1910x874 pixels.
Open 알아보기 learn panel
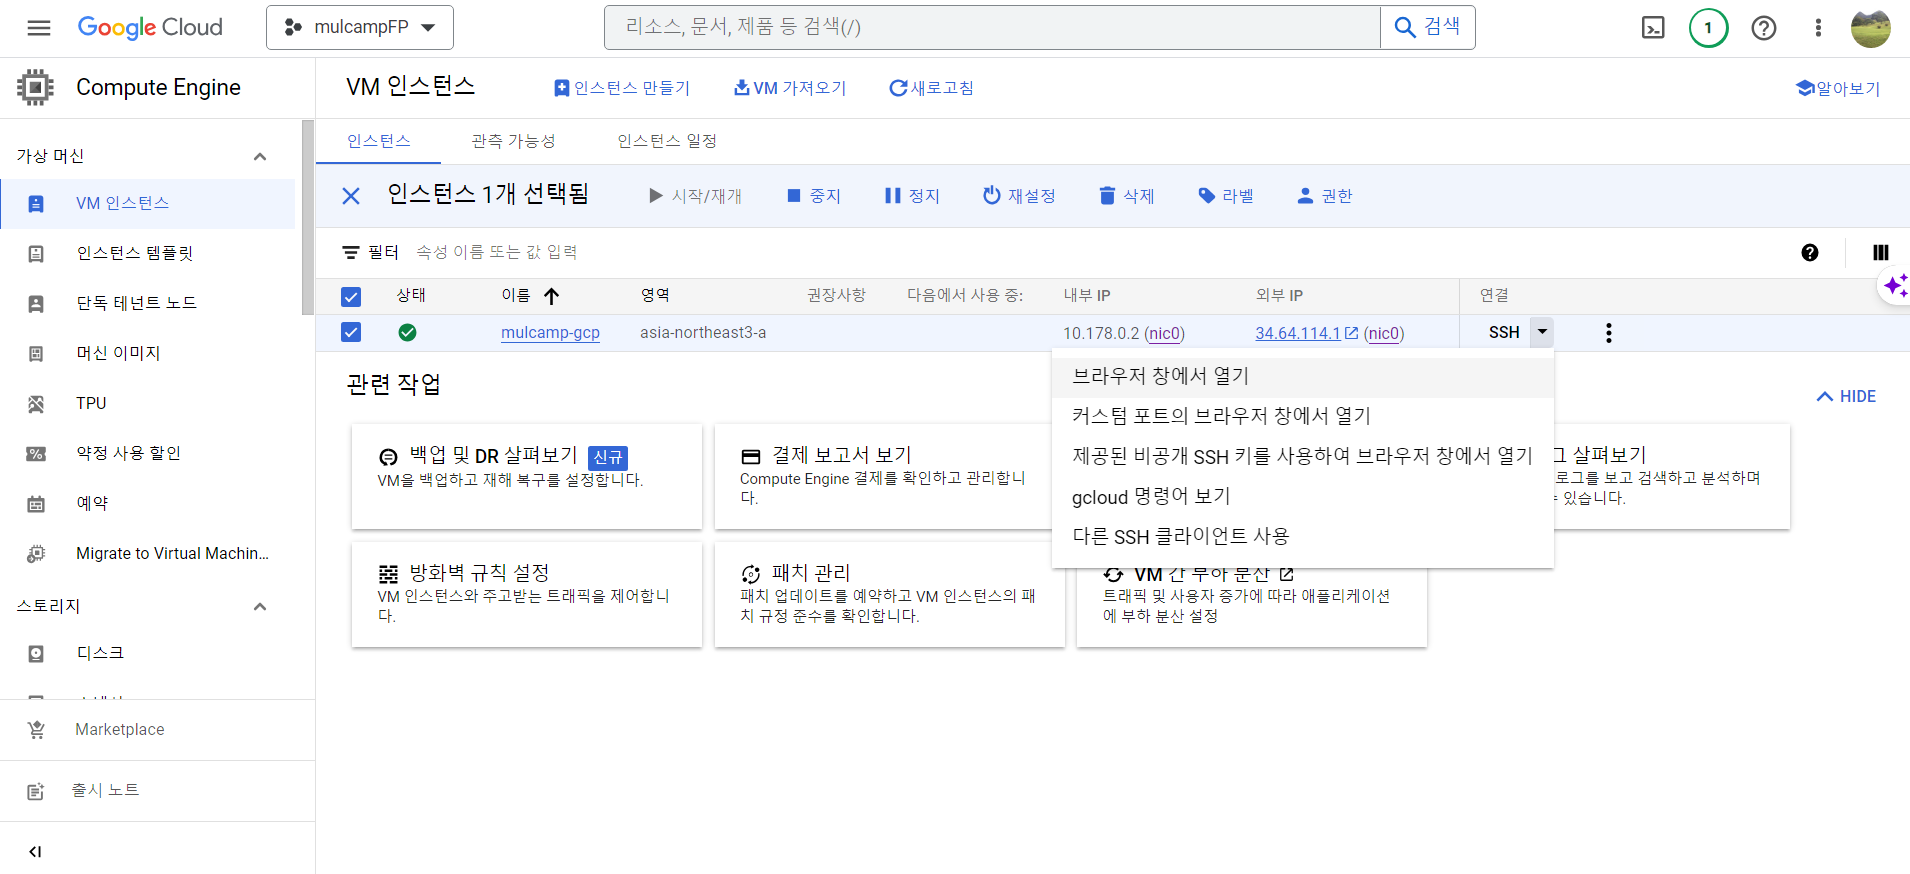1838,88
